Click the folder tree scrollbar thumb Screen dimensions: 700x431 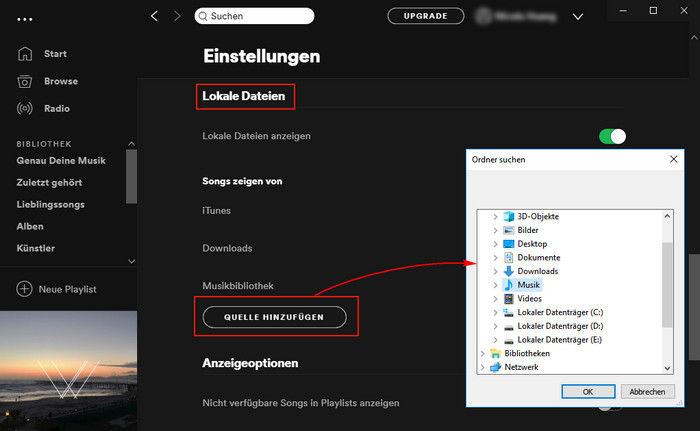pyautogui.click(x=667, y=285)
